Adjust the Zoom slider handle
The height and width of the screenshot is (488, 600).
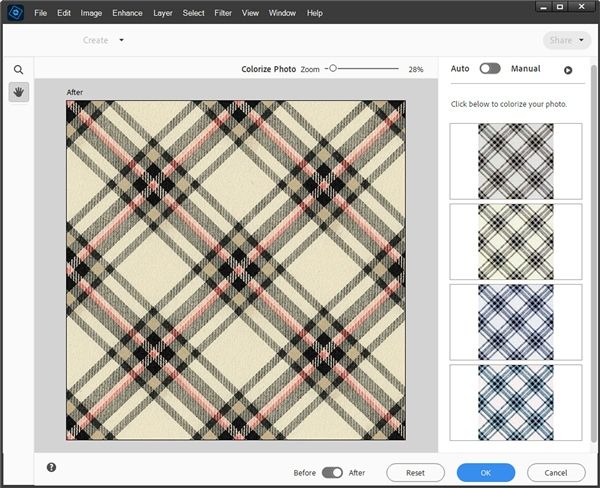point(333,68)
